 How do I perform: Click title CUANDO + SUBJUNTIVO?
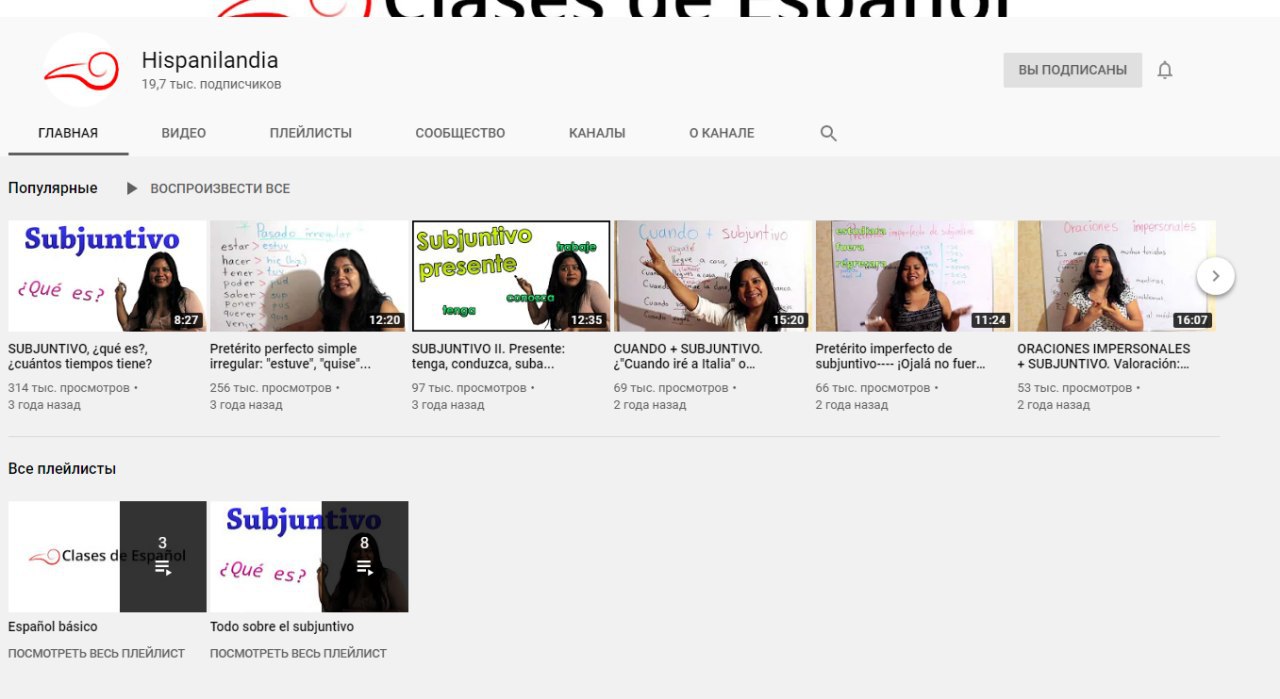coord(689,356)
